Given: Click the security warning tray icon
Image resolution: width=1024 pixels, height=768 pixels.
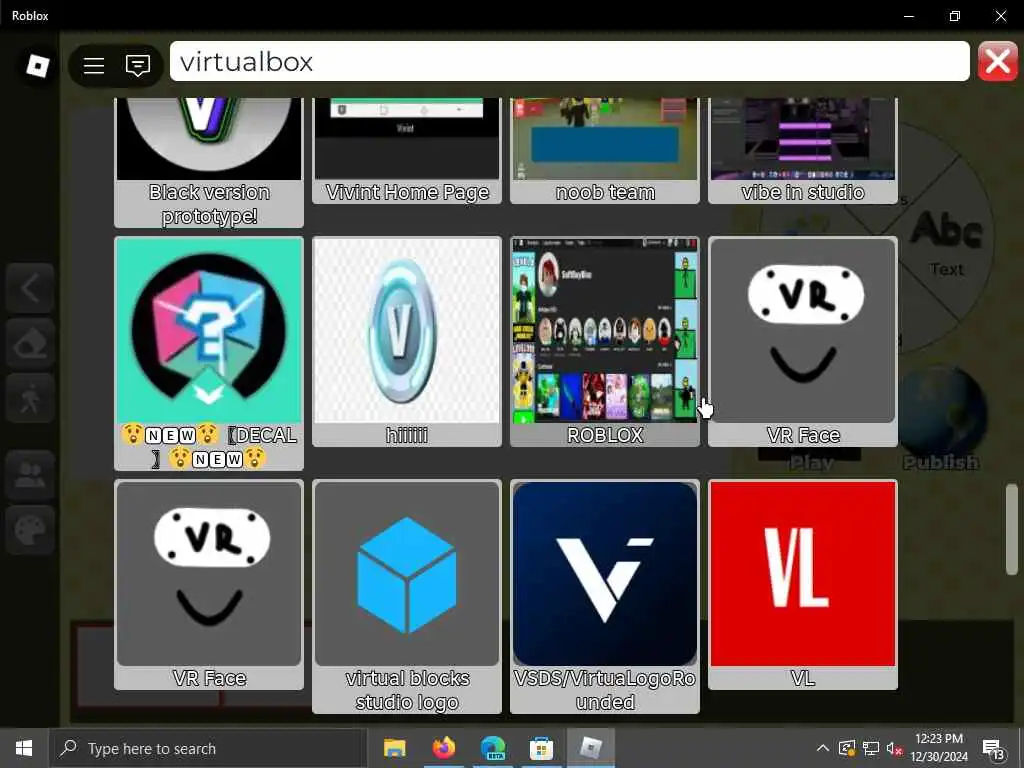Looking at the screenshot, I should pos(846,748).
